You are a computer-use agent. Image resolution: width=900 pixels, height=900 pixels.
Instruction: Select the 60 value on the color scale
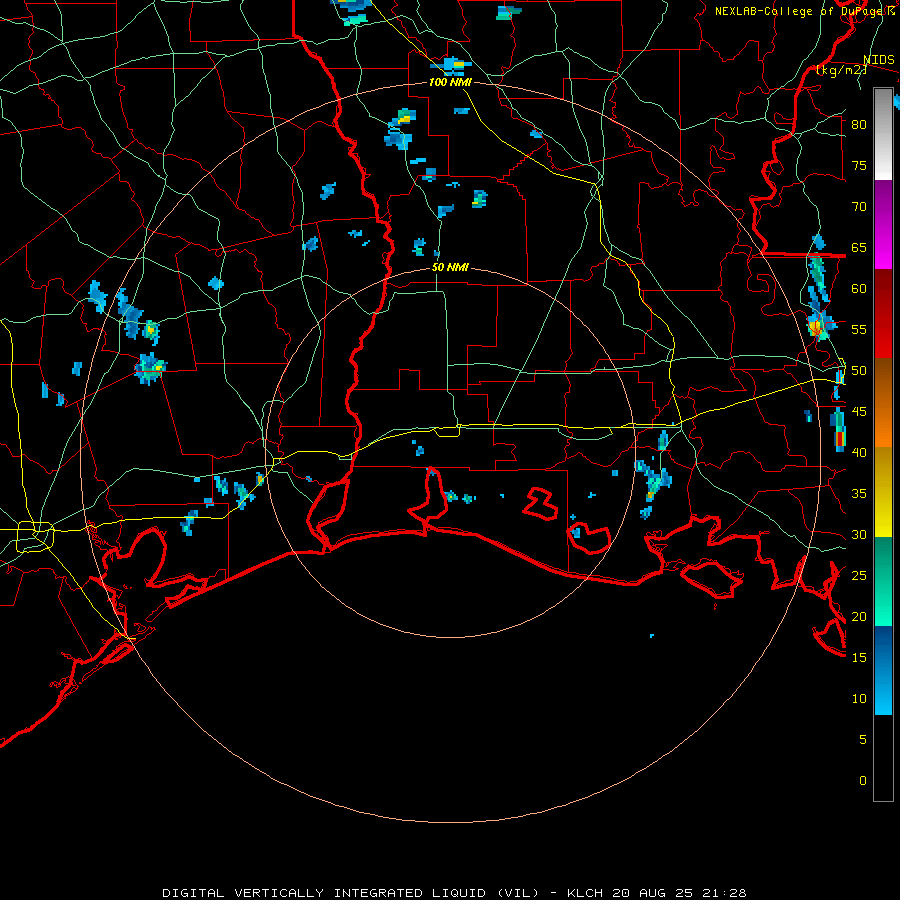(x=859, y=289)
